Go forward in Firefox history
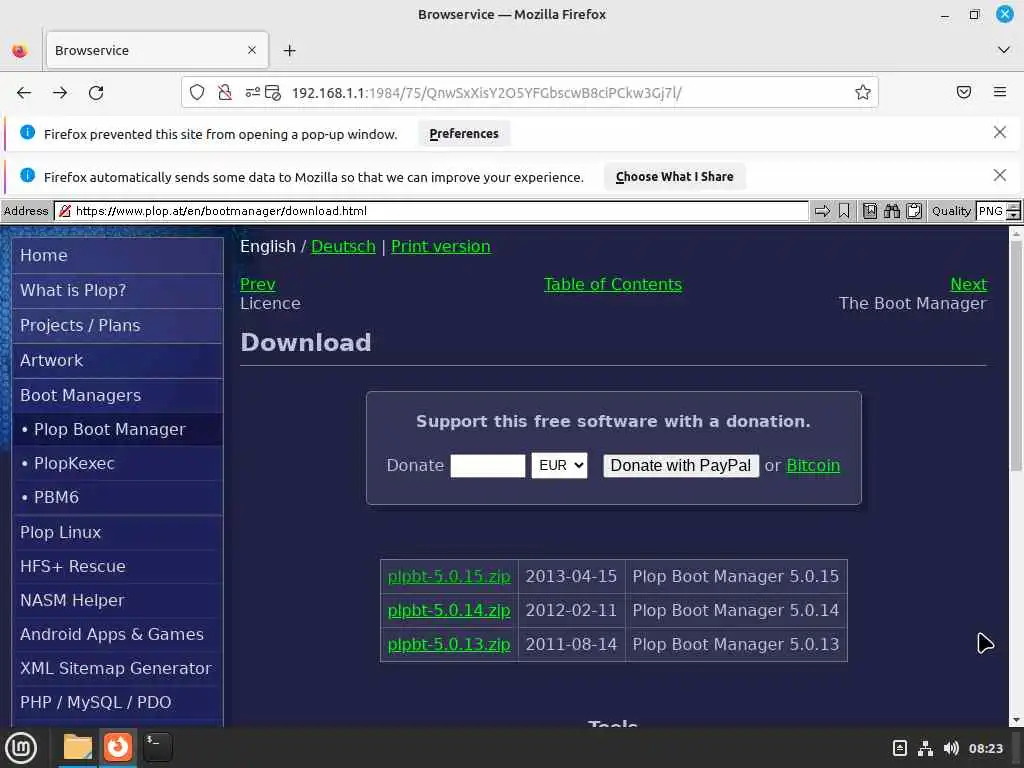 click(x=60, y=93)
